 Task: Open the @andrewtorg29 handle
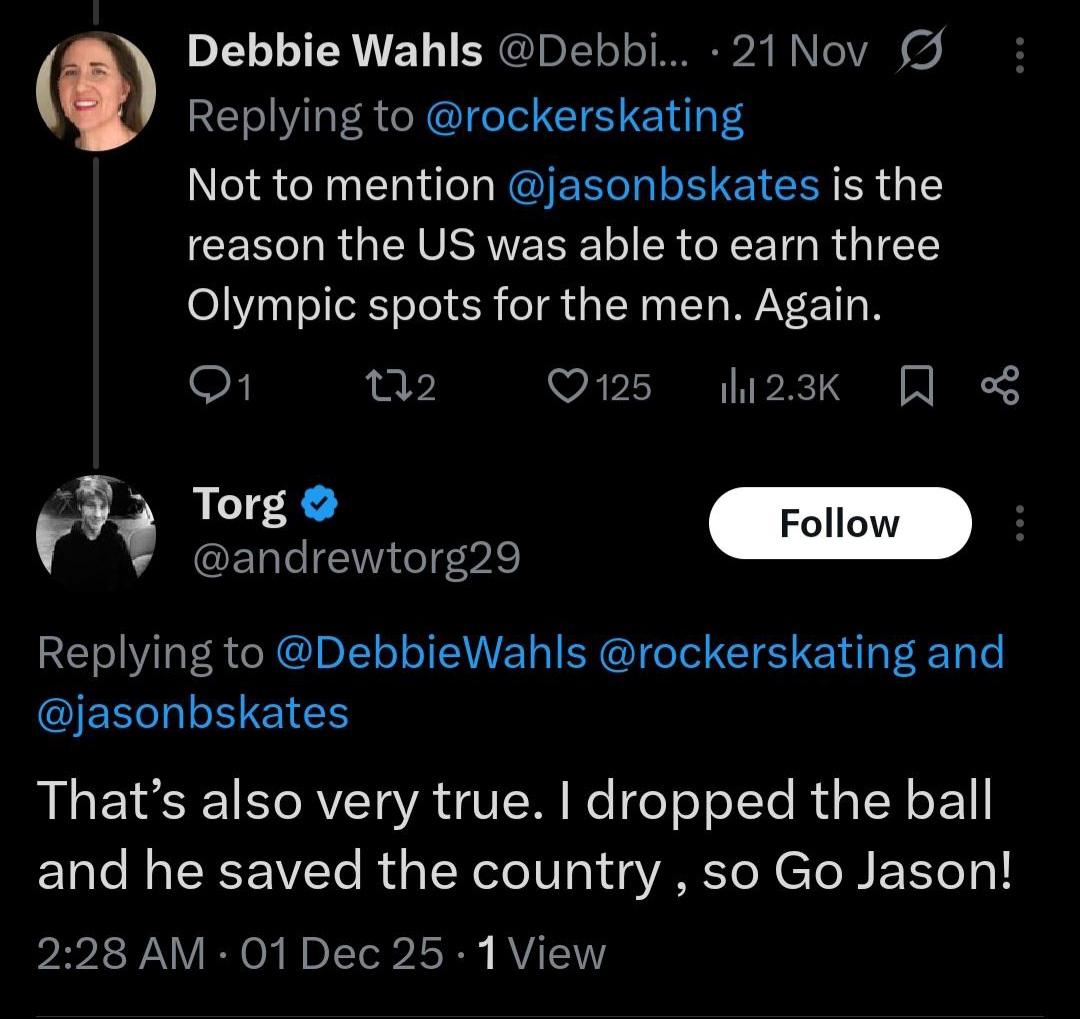(x=355, y=558)
